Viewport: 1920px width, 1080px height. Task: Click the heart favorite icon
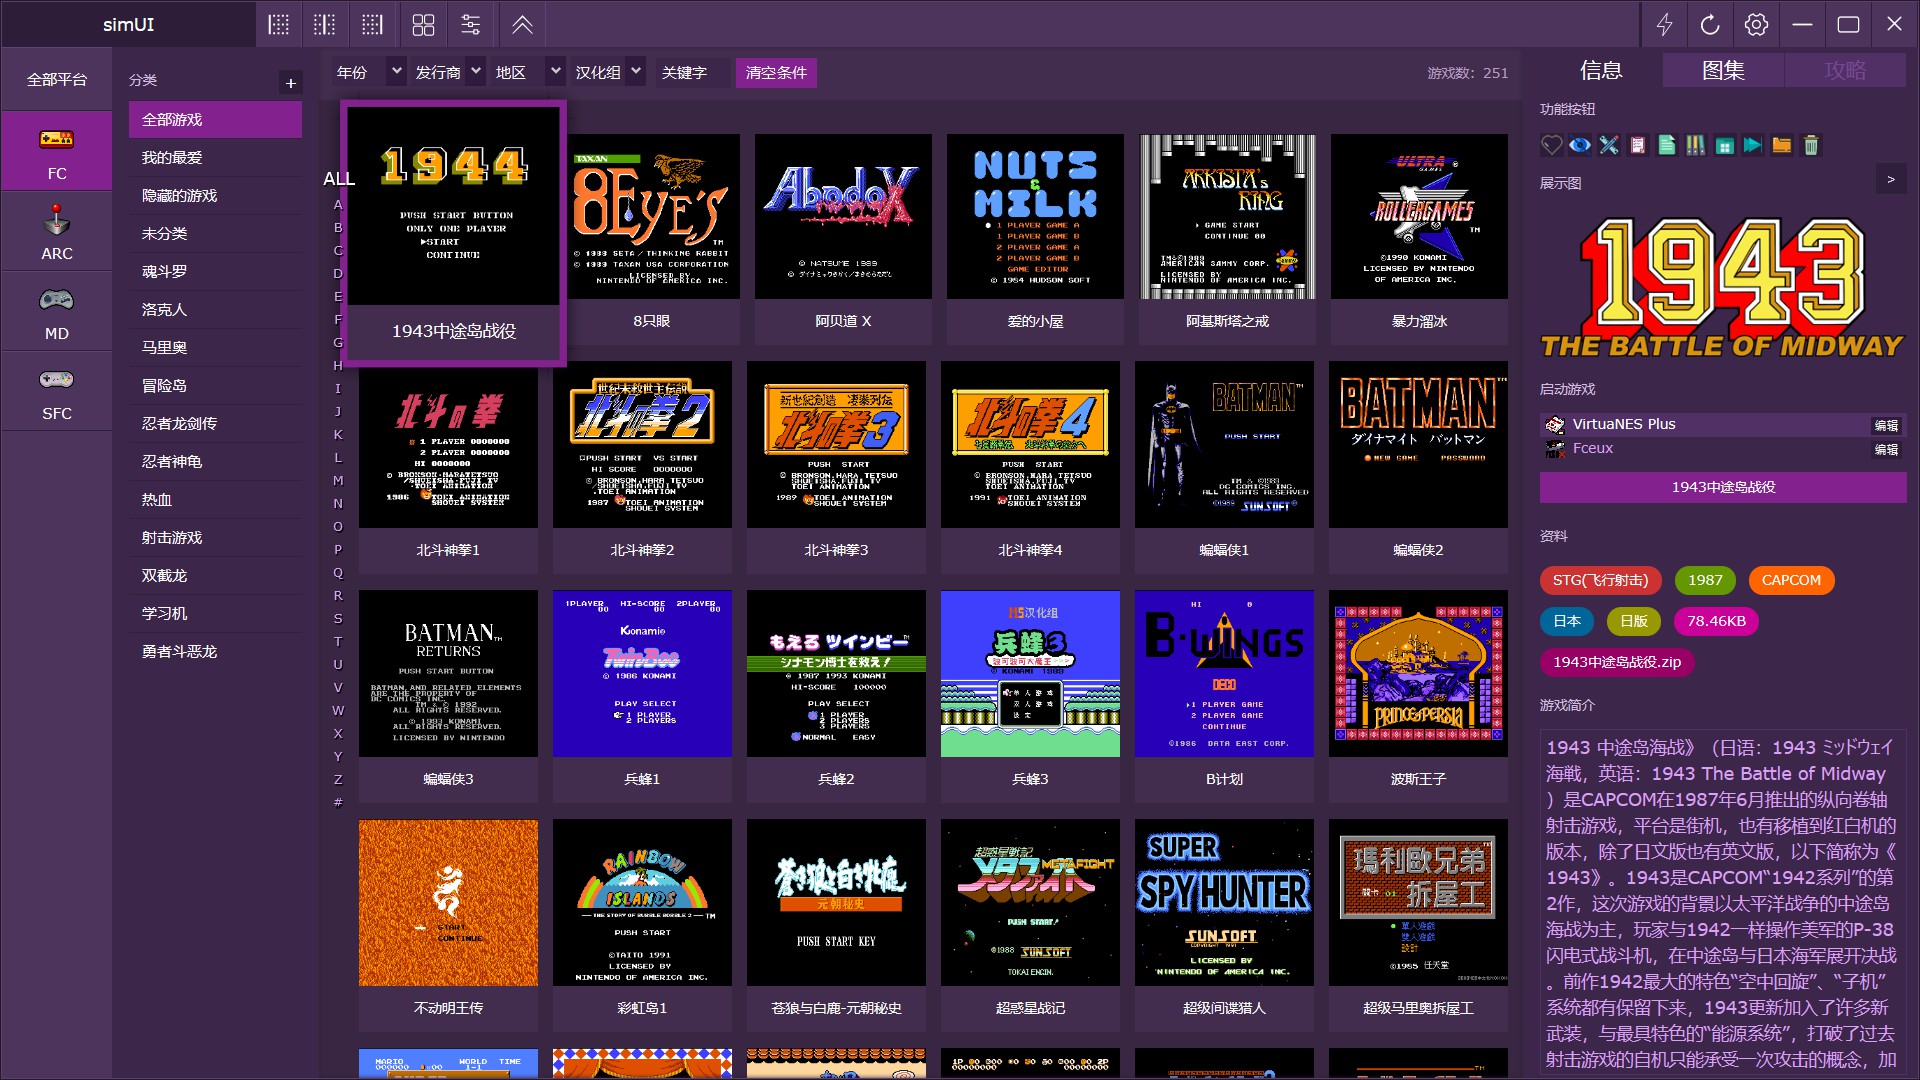(1551, 146)
